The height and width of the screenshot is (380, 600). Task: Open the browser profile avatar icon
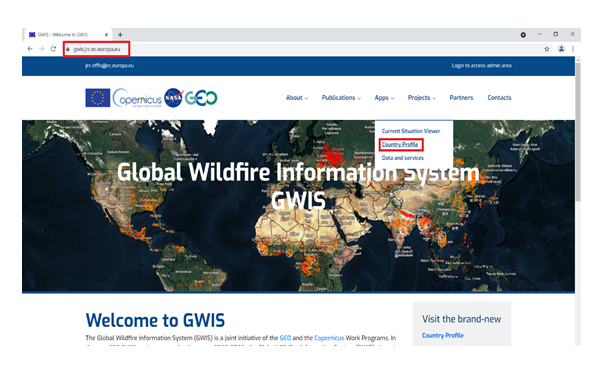coord(561,49)
